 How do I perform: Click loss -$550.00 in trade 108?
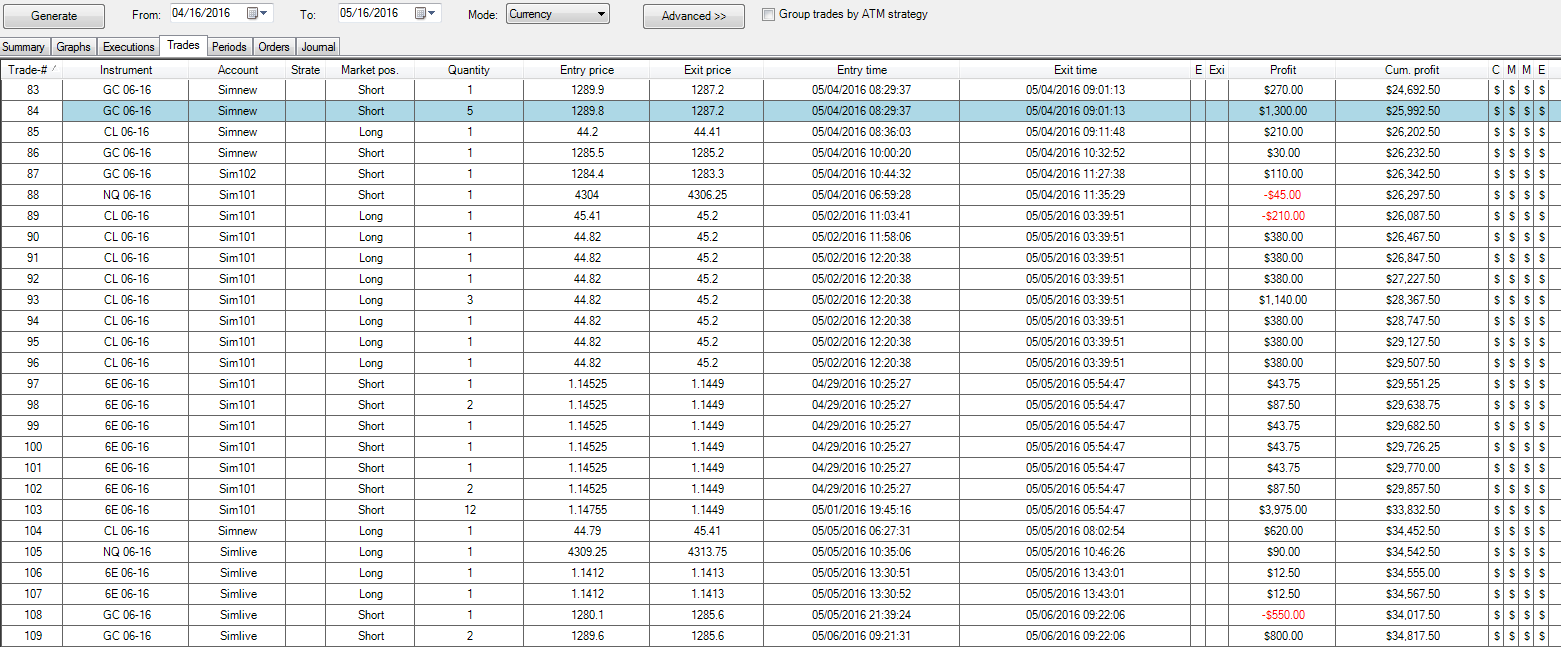(1283, 615)
